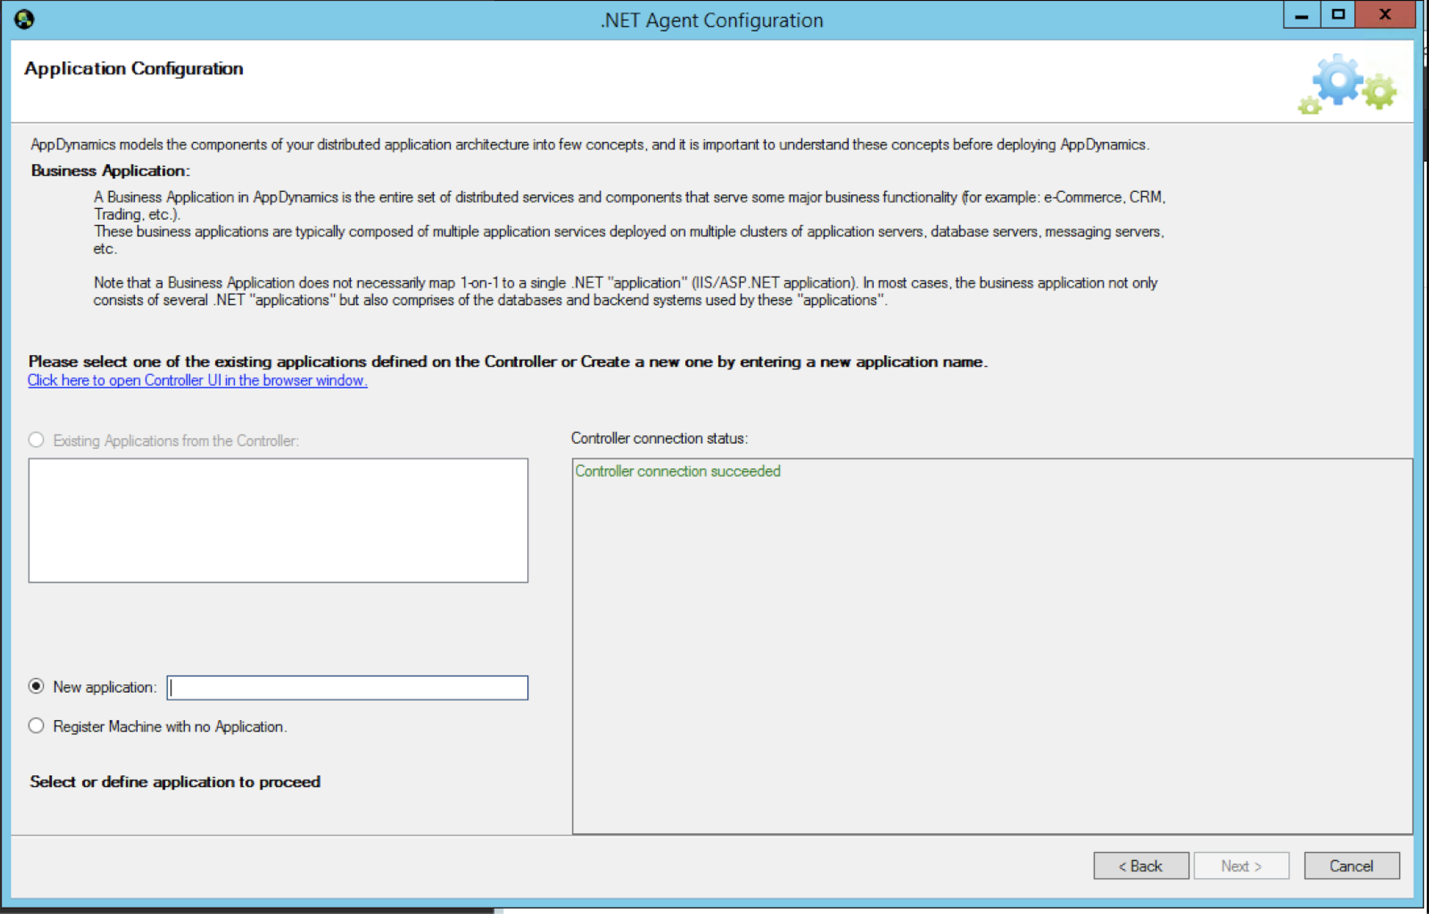The height and width of the screenshot is (914, 1429).
Task: Click the .NET Agent Configuration title bar text
Action: click(711, 20)
